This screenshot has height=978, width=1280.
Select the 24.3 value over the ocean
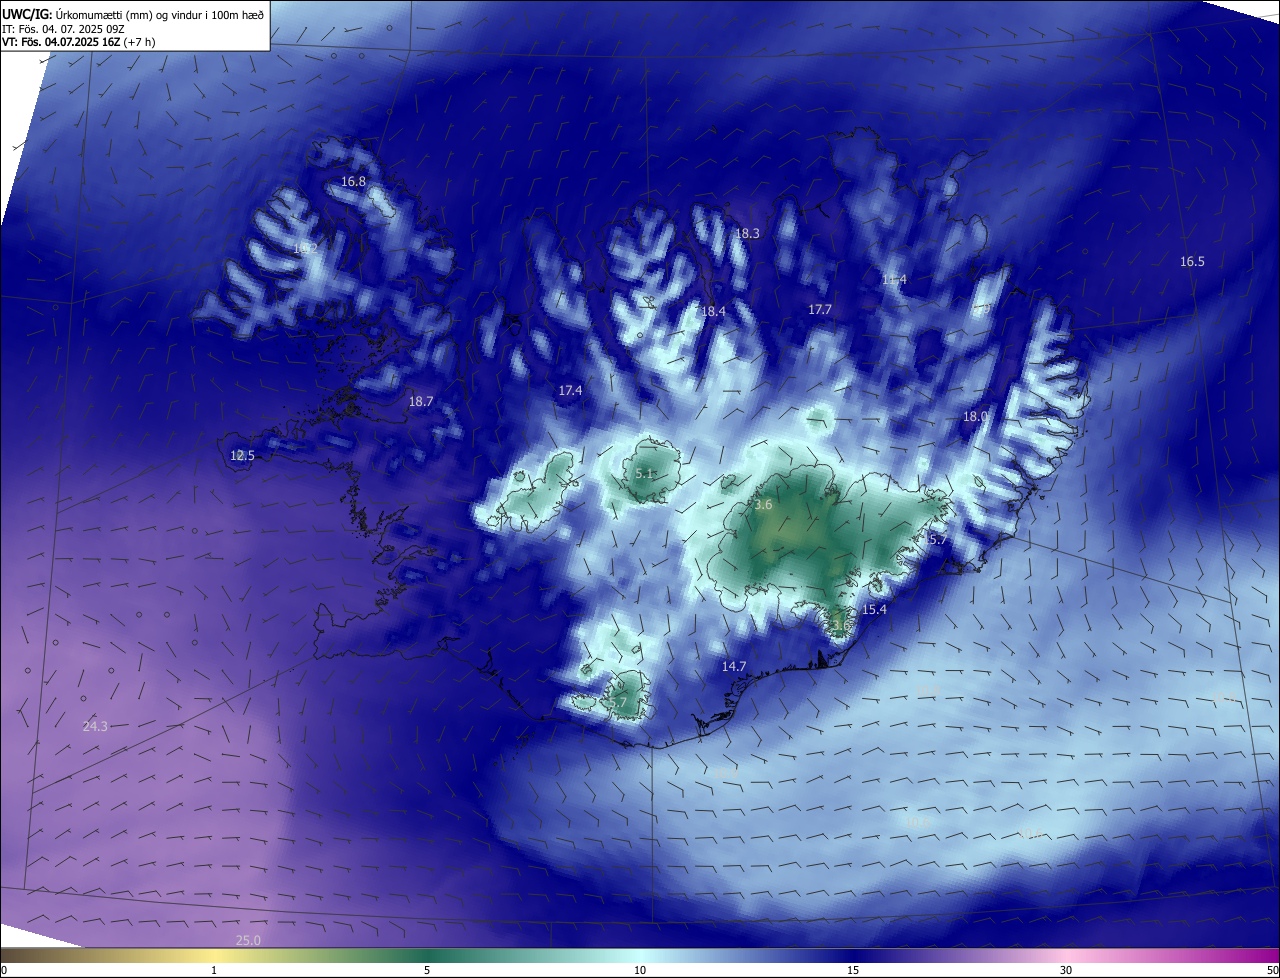pyautogui.click(x=95, y=726)
